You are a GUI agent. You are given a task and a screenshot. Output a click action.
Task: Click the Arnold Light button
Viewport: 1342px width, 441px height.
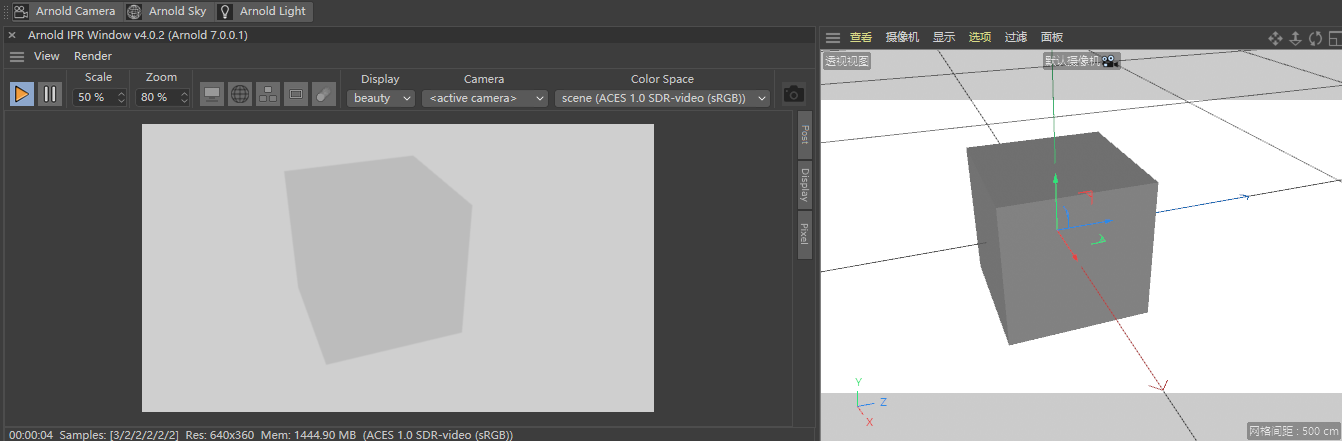(x=264, y=12)
